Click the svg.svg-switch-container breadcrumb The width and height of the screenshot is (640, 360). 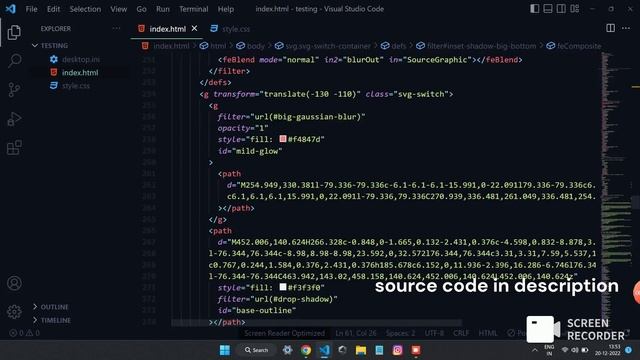coord(323,46)
